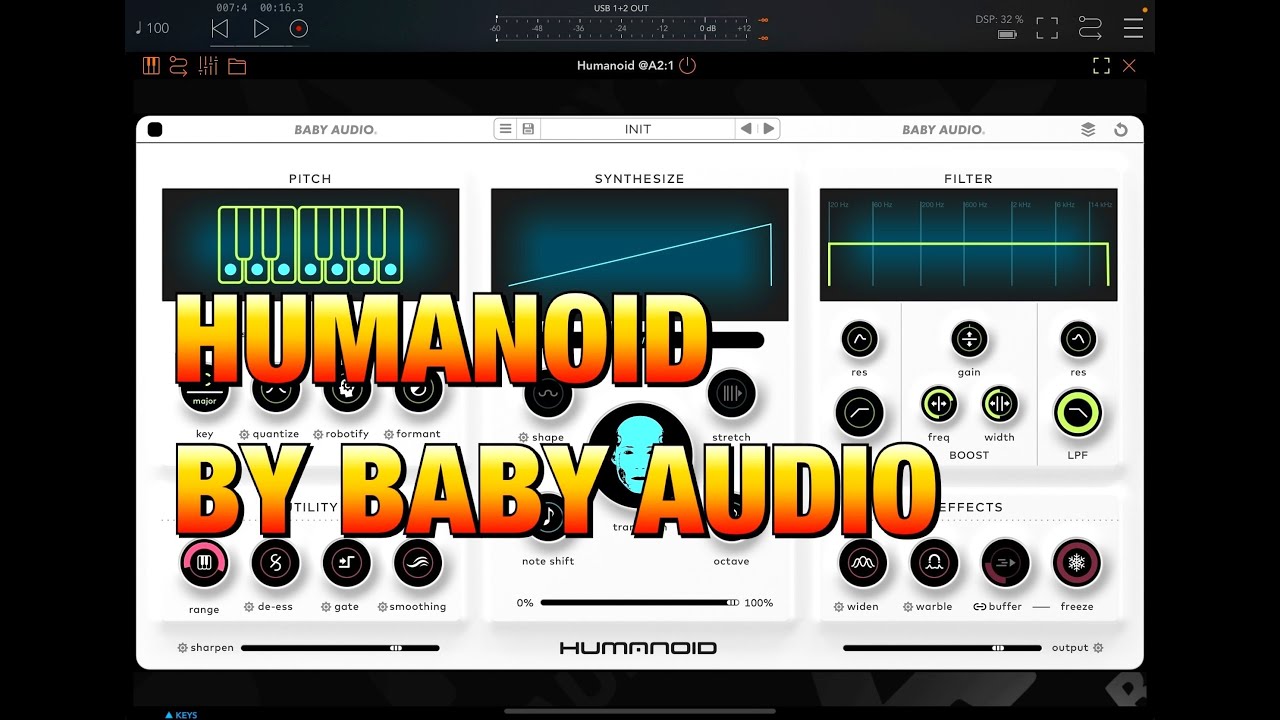Click the next preset arrow
This screenshot has height=720, width=1280.
click(768, 128)
